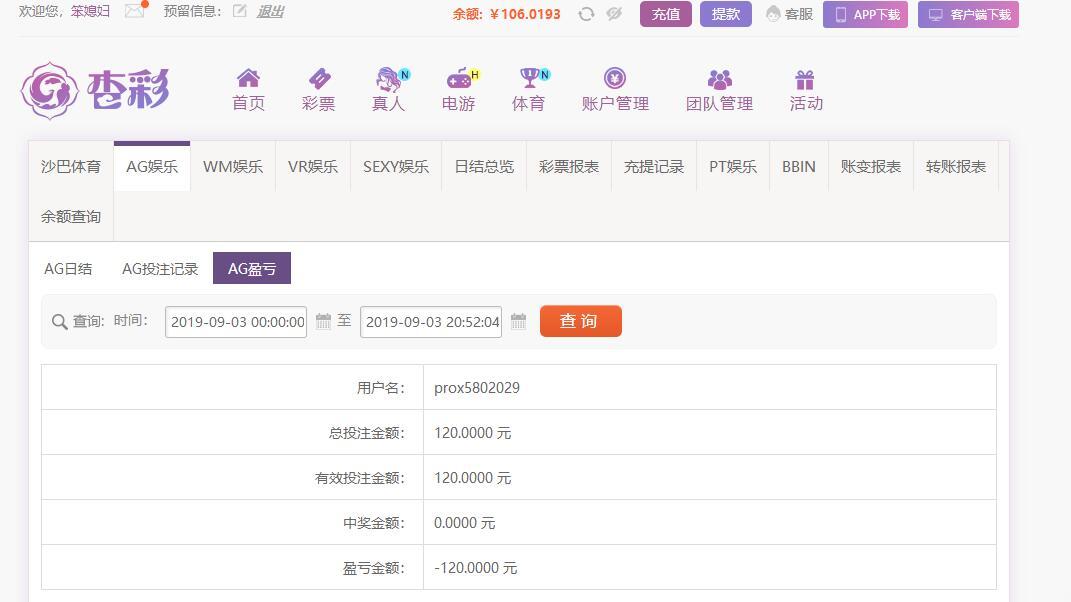The height and width of the screenshot is (602, 1071).
Task: Click the 总投注金额 120.0000 元 value
Action: coord(473,433)
